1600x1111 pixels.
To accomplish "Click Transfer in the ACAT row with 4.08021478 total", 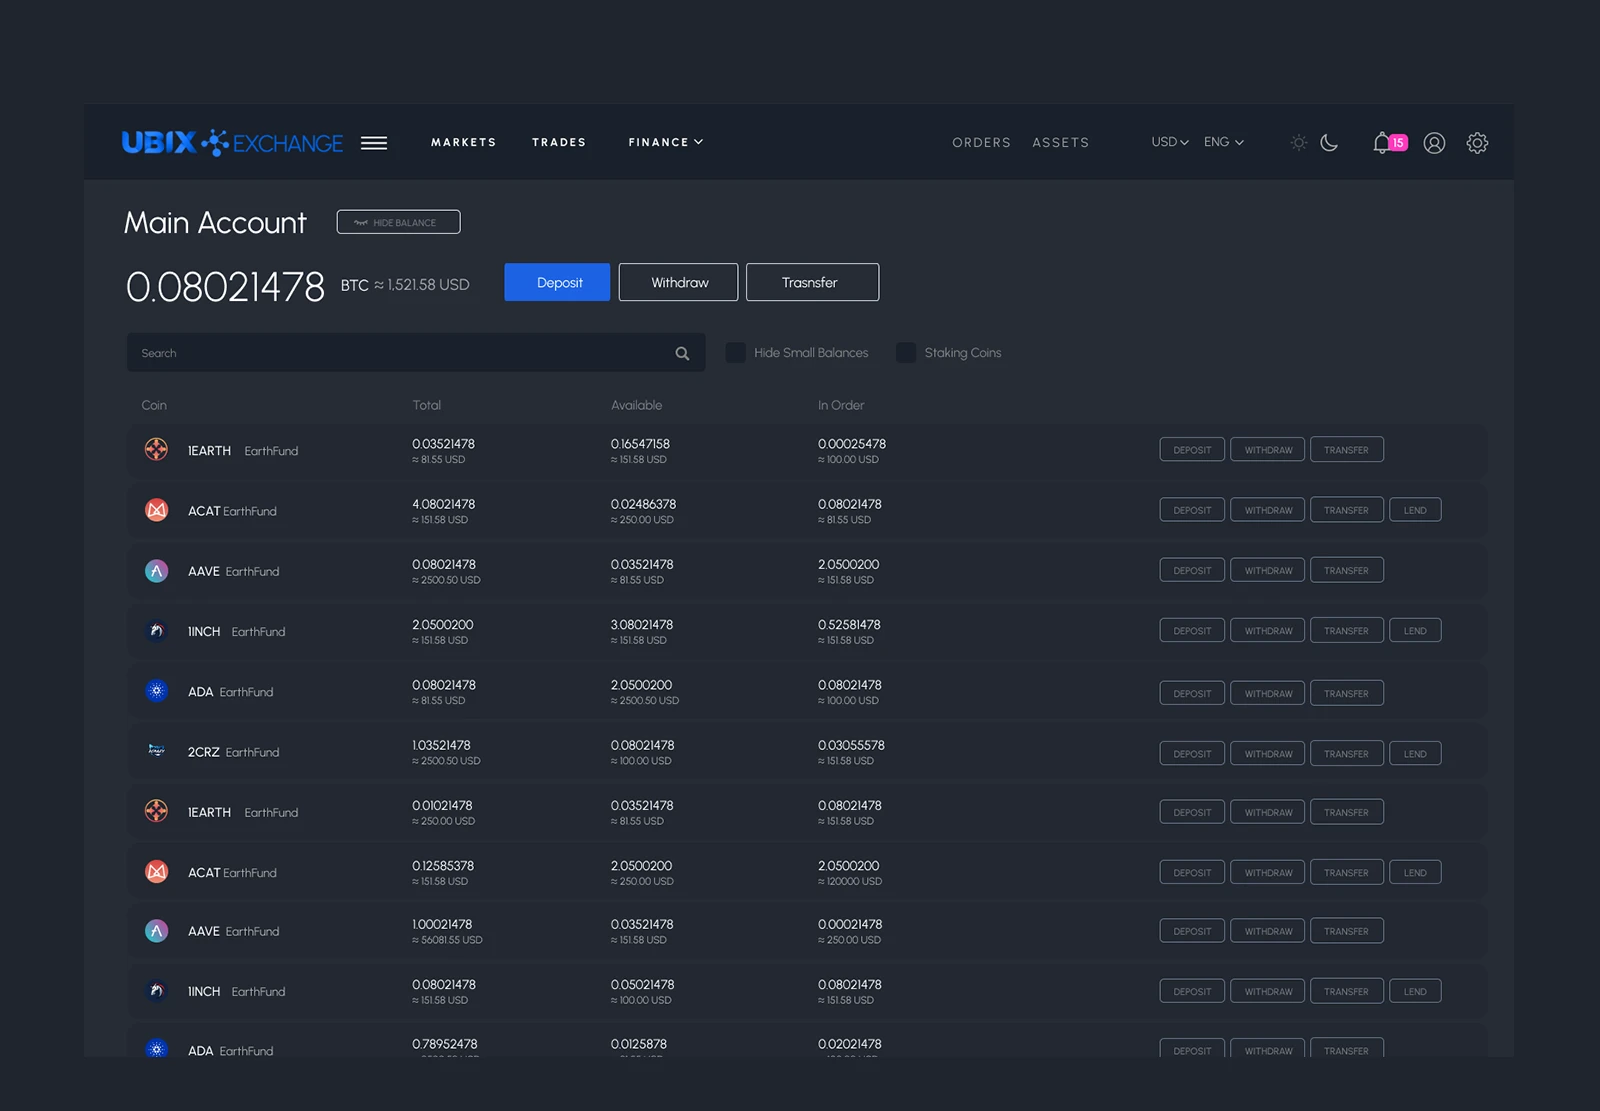I will pyautogui.click(x=1346, y=510).
